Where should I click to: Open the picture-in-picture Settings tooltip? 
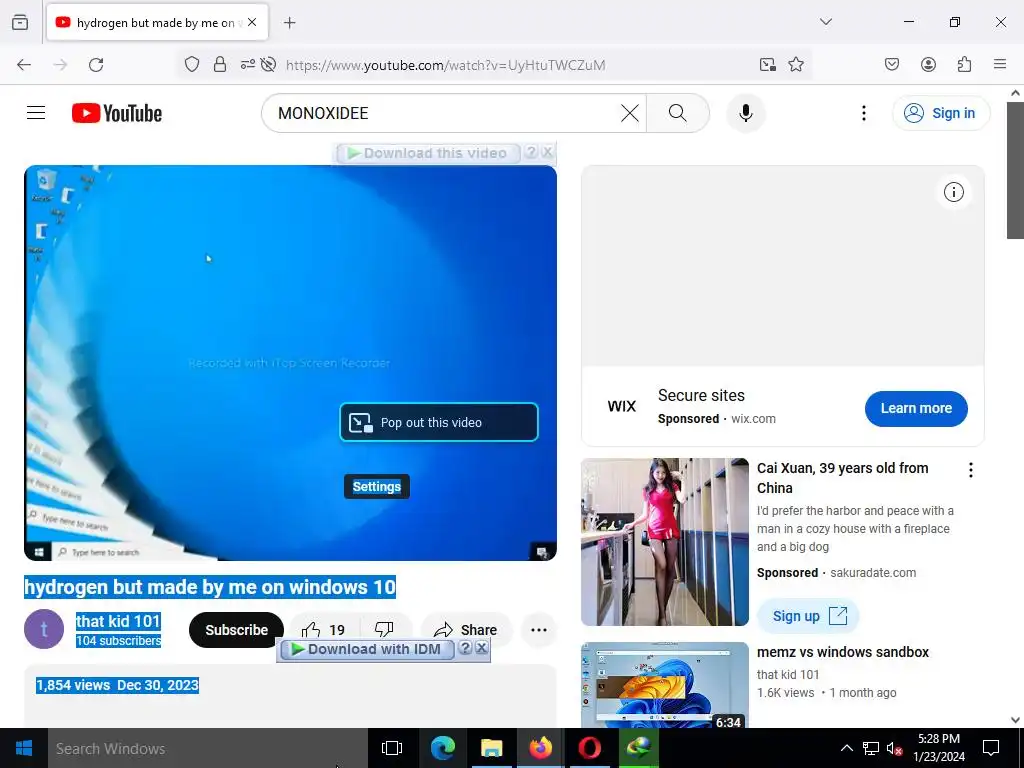(377, 487)
